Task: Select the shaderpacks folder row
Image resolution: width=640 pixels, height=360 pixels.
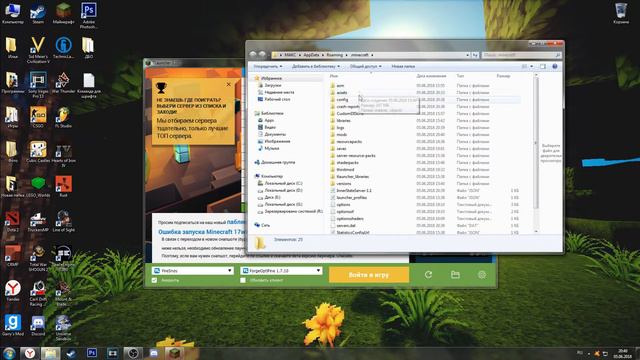Action: [424, 162]
